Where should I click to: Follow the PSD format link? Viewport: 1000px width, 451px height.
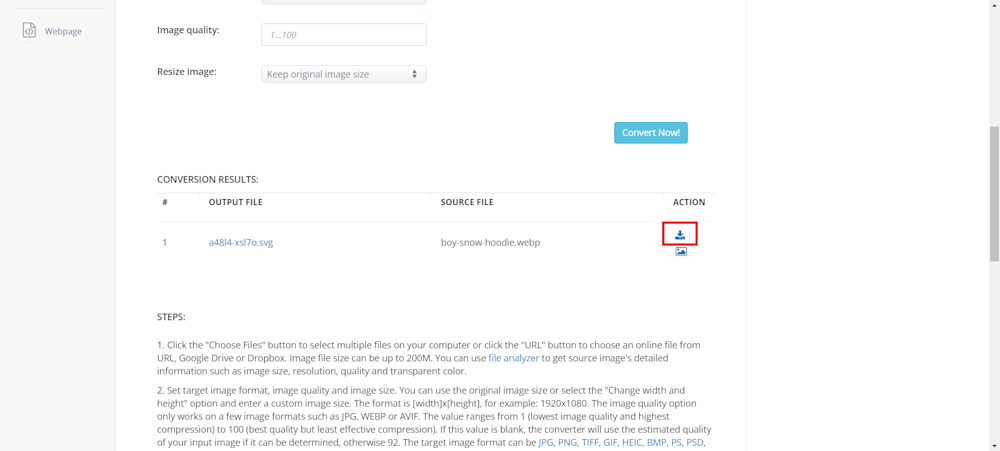click(697, 442)
